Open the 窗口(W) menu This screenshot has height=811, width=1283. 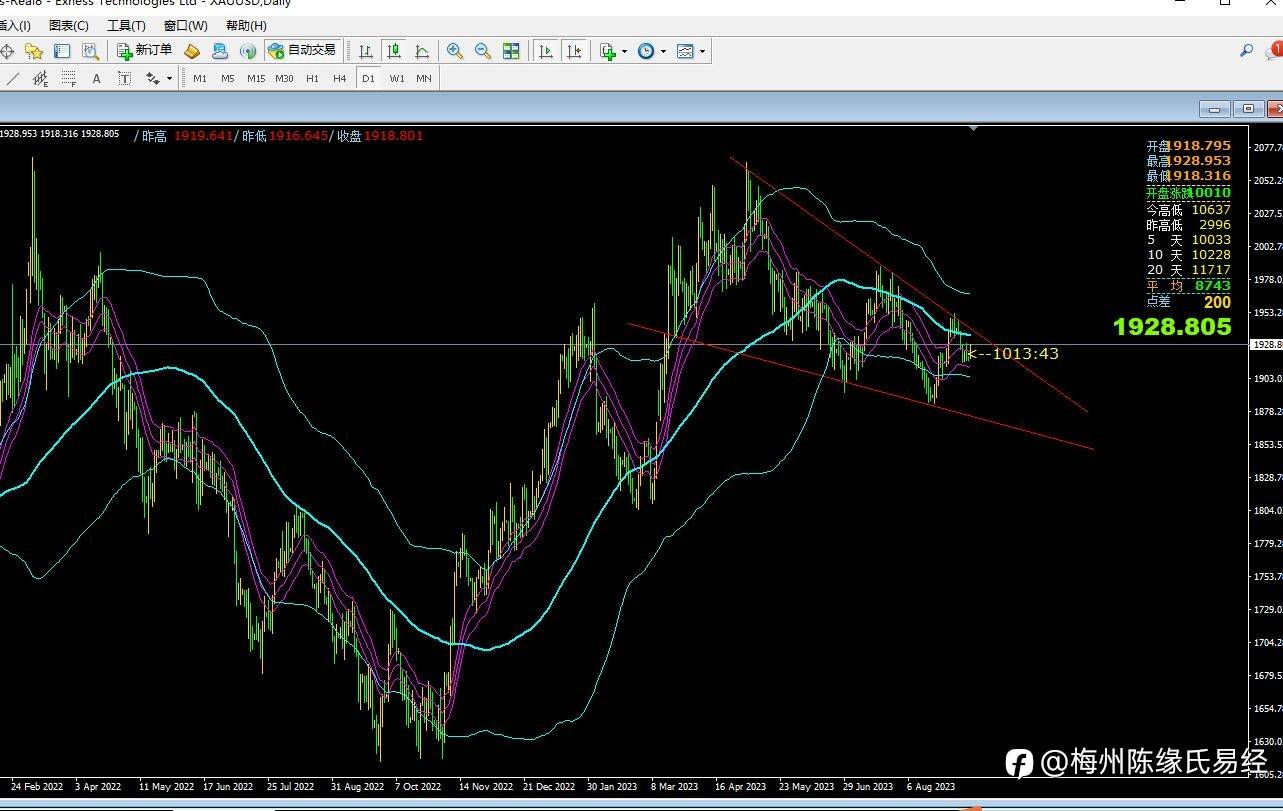click(x=186, y=25)
